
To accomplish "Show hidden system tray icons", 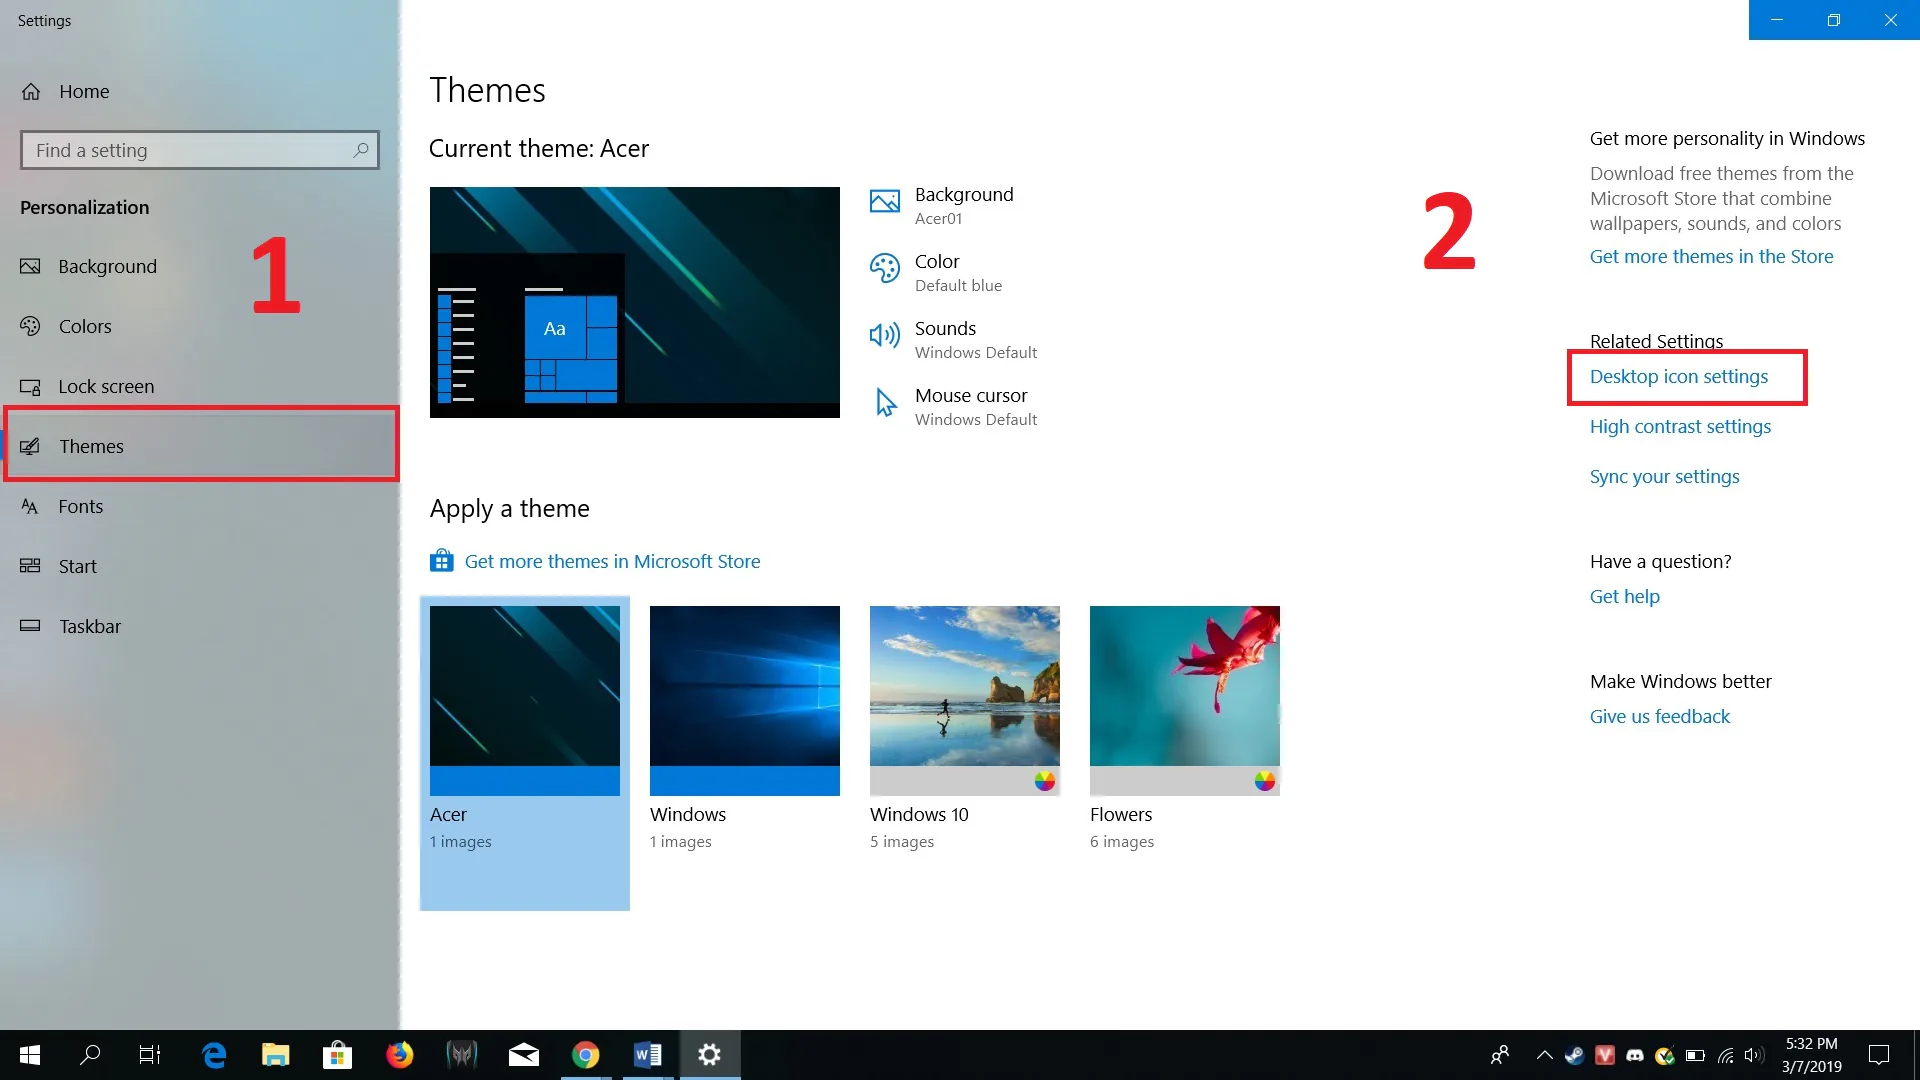I will point(1544,1055).
